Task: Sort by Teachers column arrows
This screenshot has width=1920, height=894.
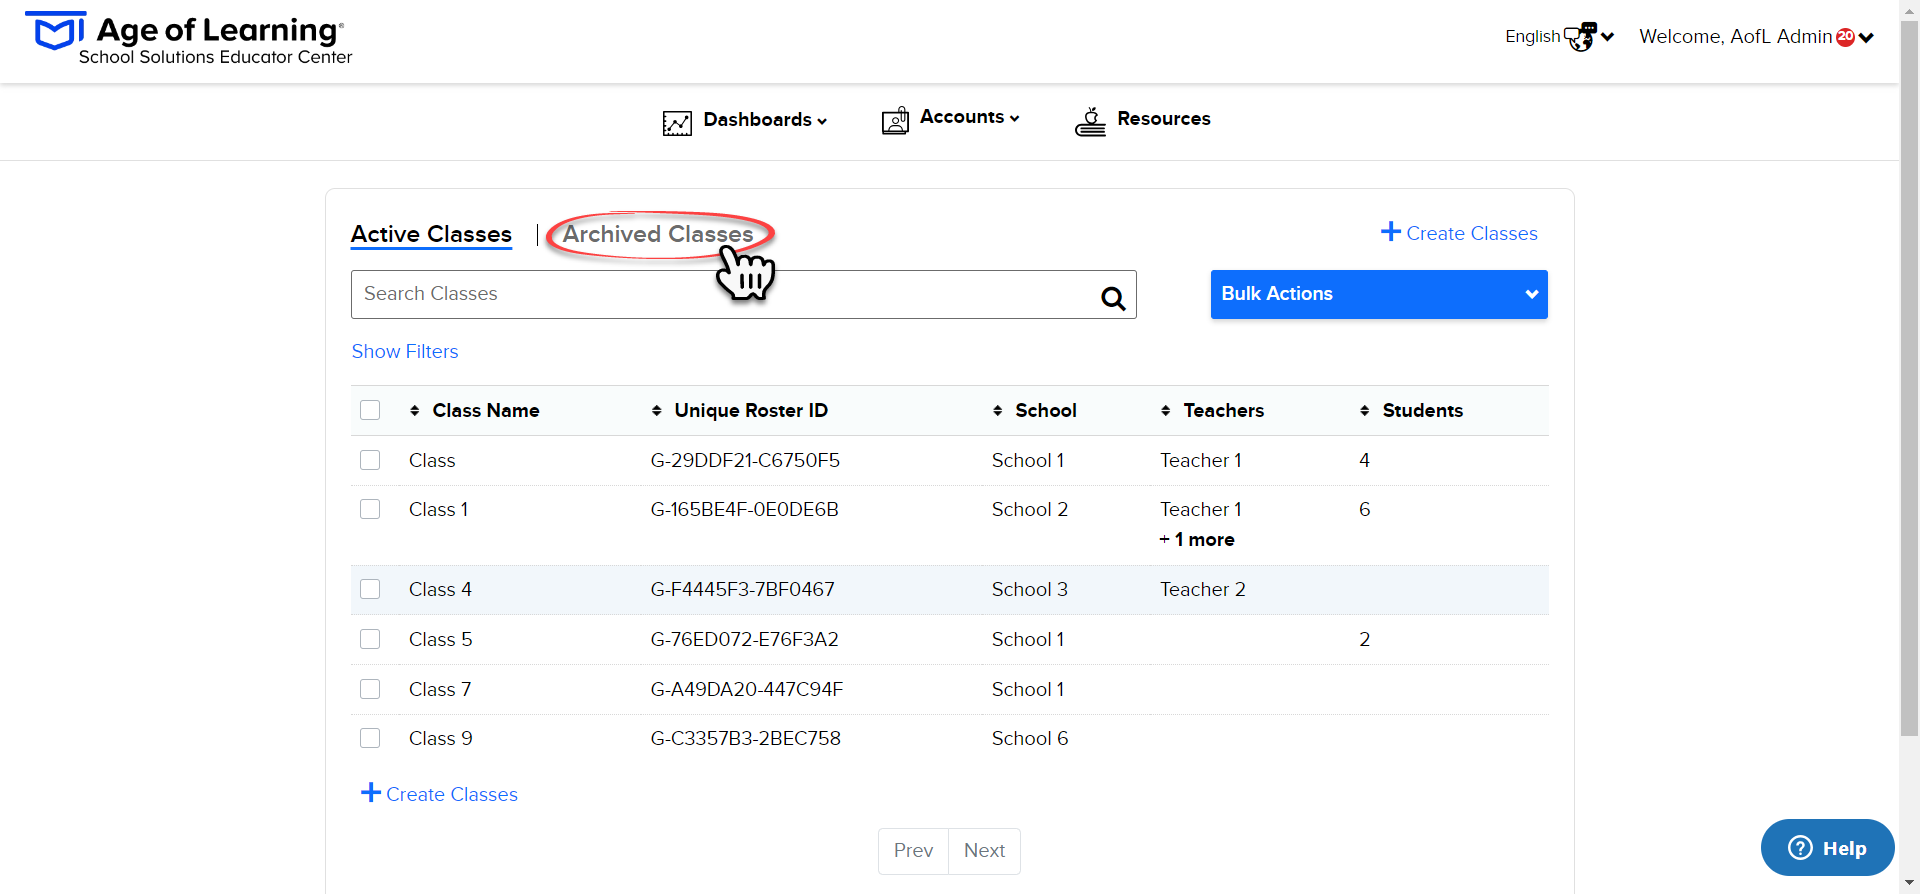Action: click(x=1166, y=410)
